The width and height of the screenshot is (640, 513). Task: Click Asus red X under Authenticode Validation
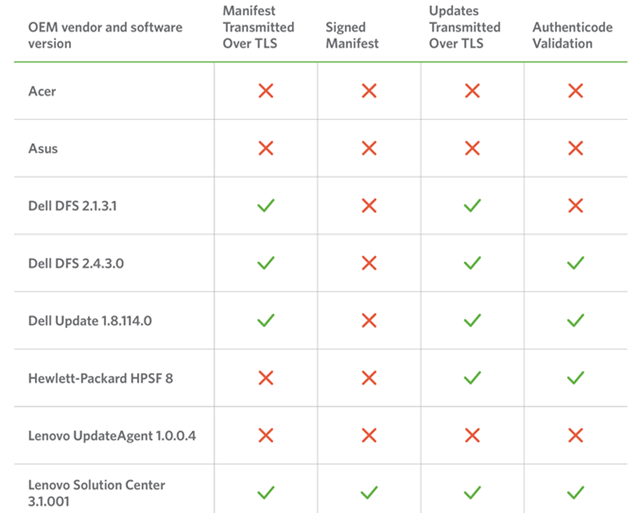pos(576,148)
